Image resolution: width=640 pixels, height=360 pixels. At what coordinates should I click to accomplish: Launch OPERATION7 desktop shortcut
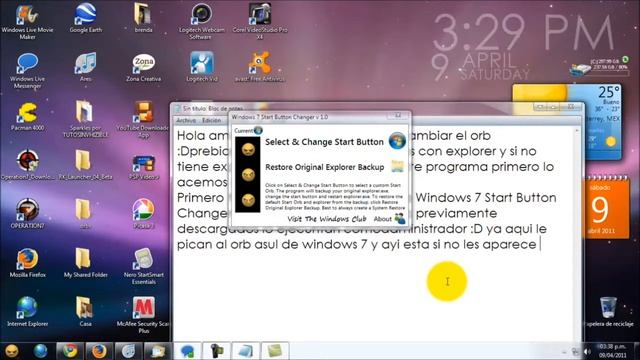(27, 214)
